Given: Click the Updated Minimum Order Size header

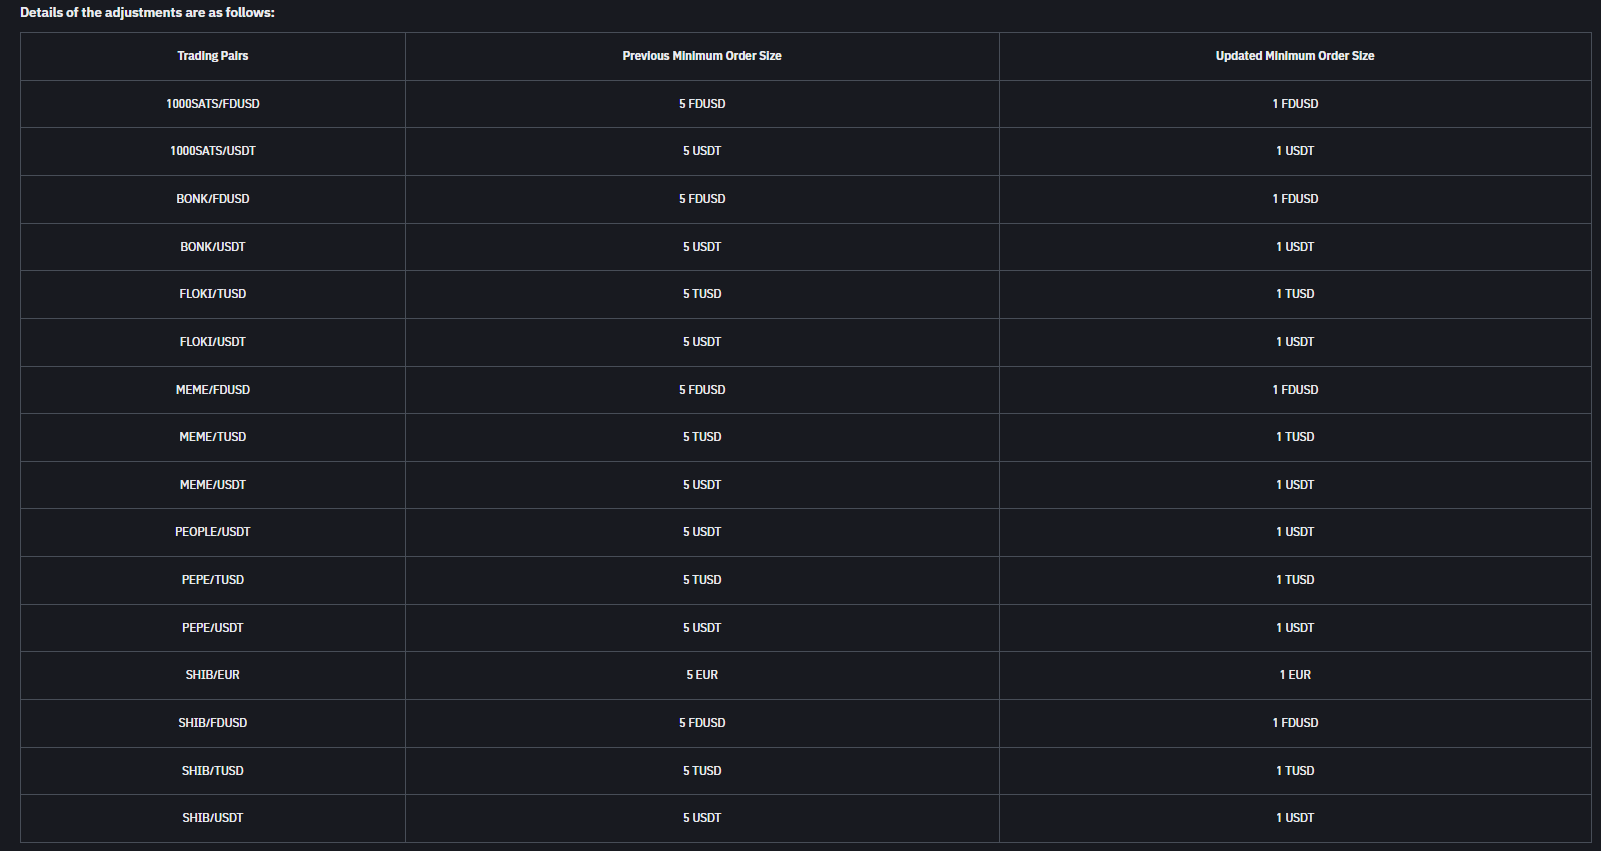Looking at the screenshot, I should click(1294, 56).
